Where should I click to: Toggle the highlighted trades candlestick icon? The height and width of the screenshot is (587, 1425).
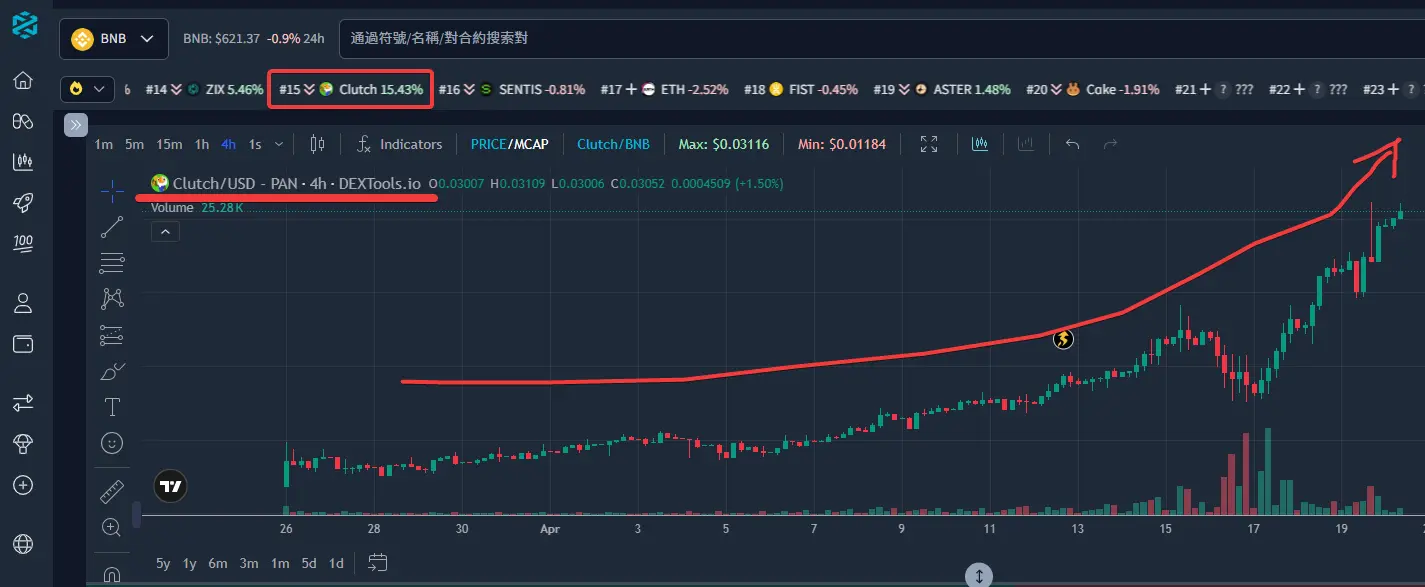tap(979, 144)
